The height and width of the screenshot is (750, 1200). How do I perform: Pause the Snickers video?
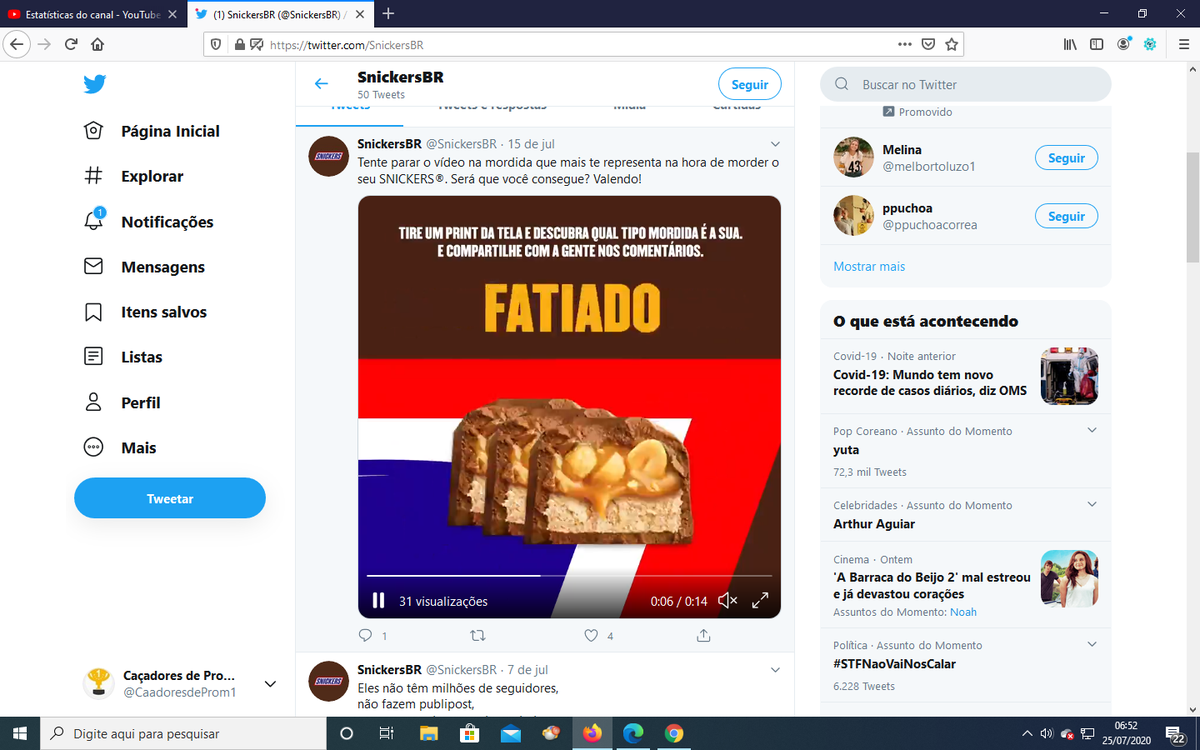pyautogui.click(x=378, y=601)
